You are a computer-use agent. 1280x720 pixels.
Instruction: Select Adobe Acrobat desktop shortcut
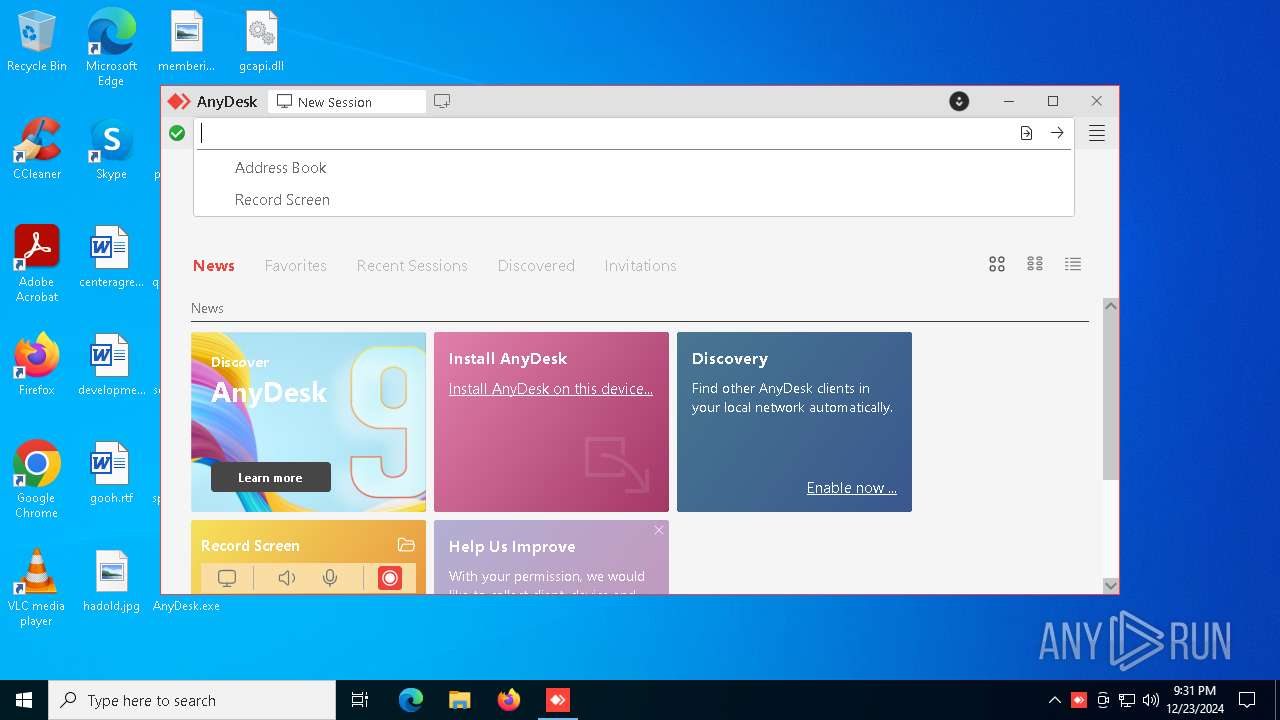tap(37, 263)
